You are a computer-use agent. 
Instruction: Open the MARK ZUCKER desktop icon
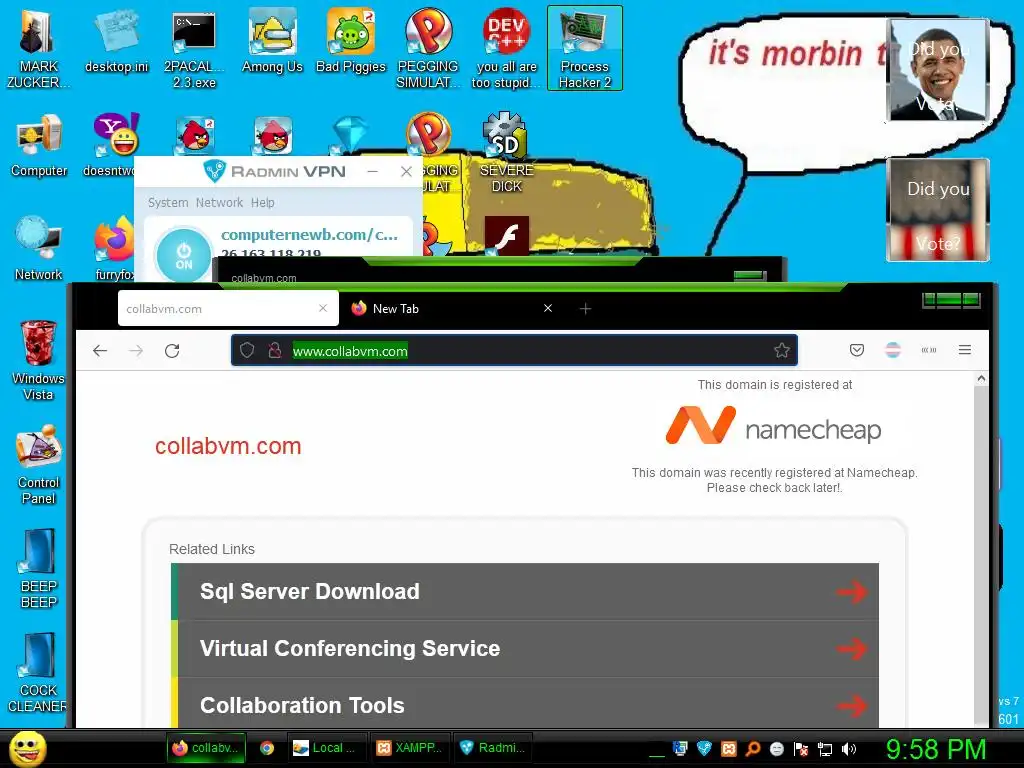click(38, 48)
